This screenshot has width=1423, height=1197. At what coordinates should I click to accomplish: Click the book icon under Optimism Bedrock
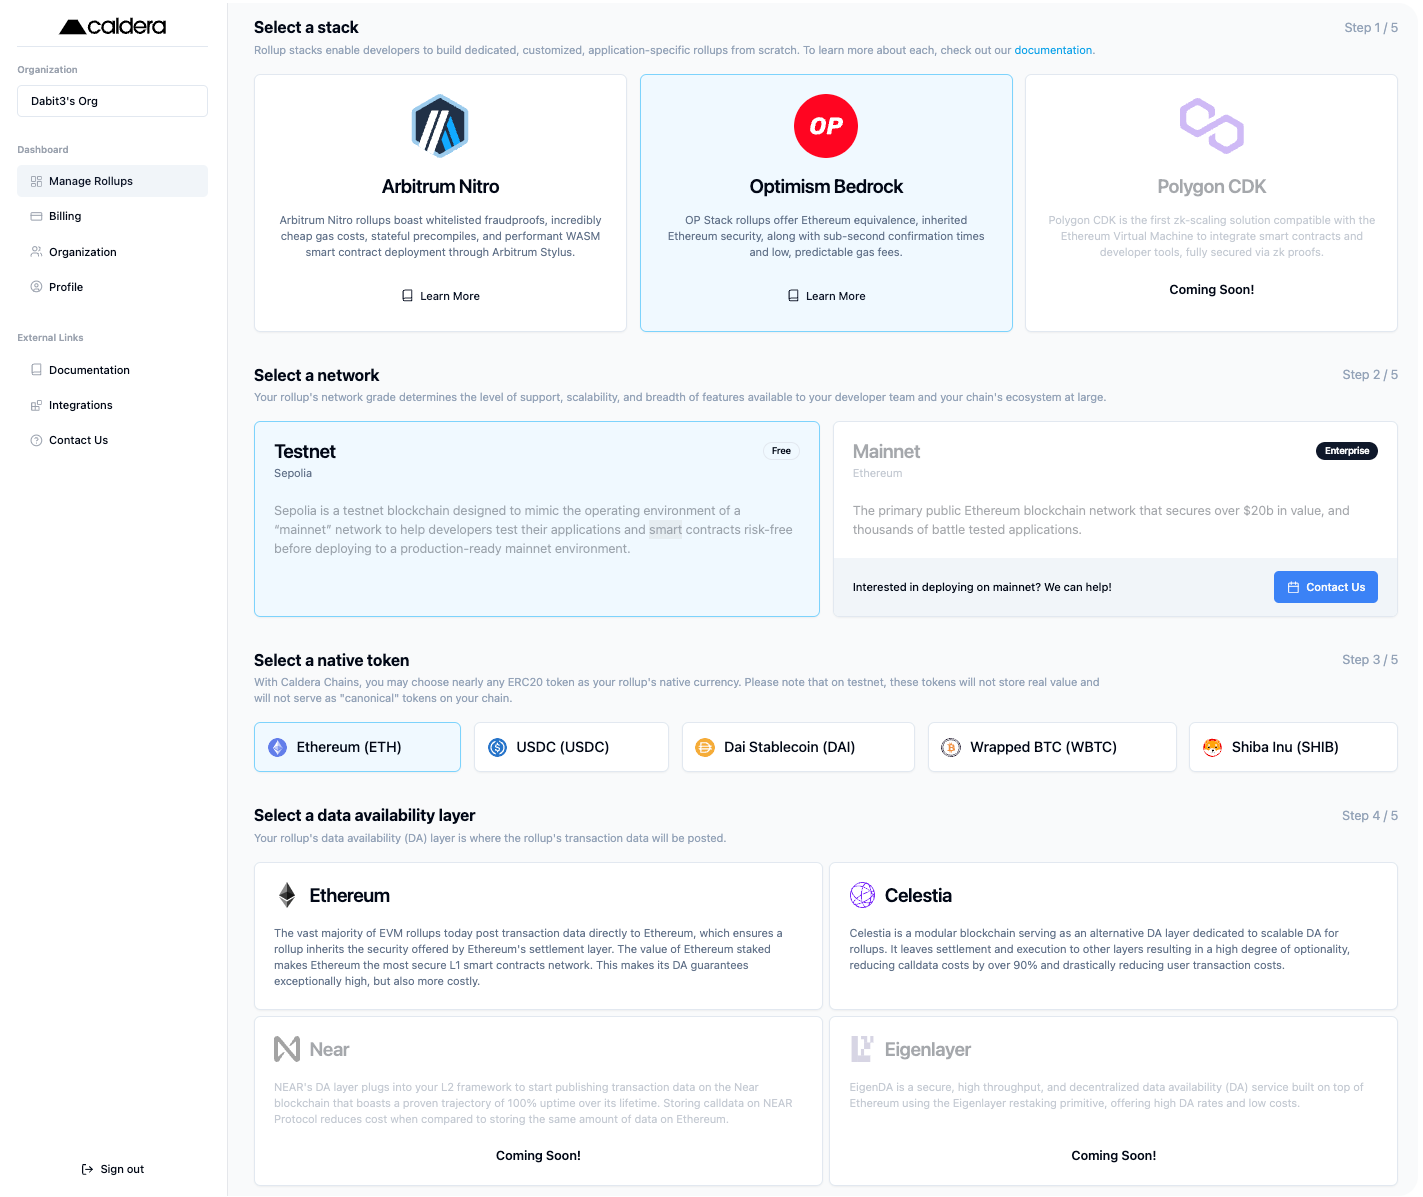pos(793,296)
